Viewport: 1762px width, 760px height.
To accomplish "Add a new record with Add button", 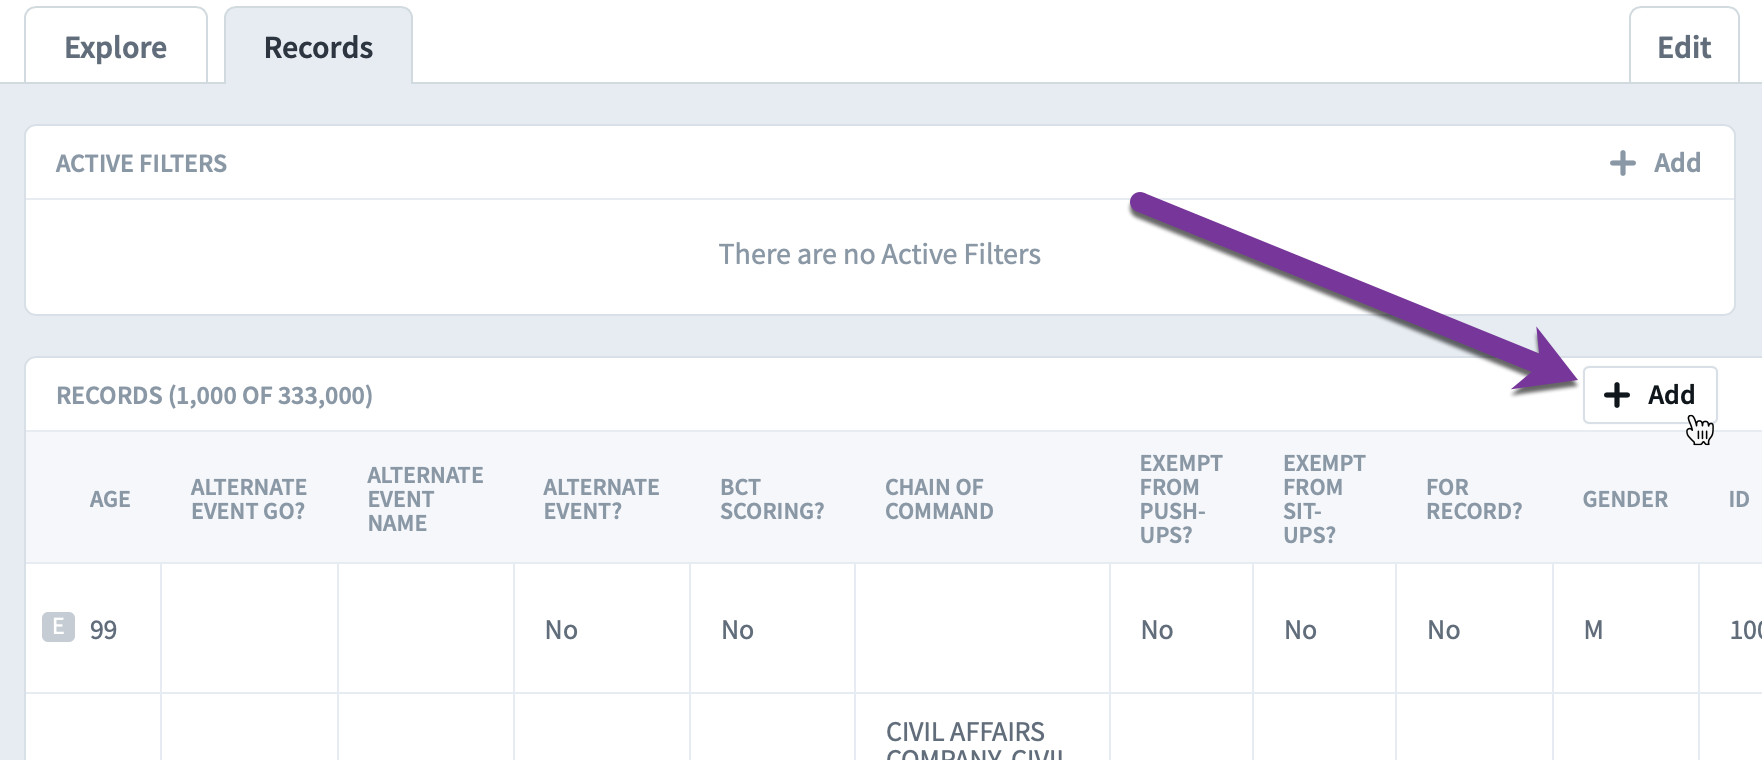I will [x=1650, y=395].
